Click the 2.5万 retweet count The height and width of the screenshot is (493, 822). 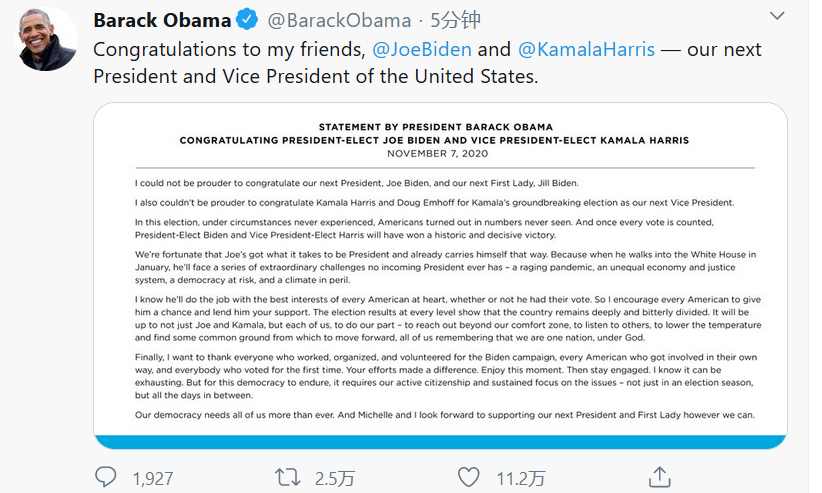click(x=335, y=478)
